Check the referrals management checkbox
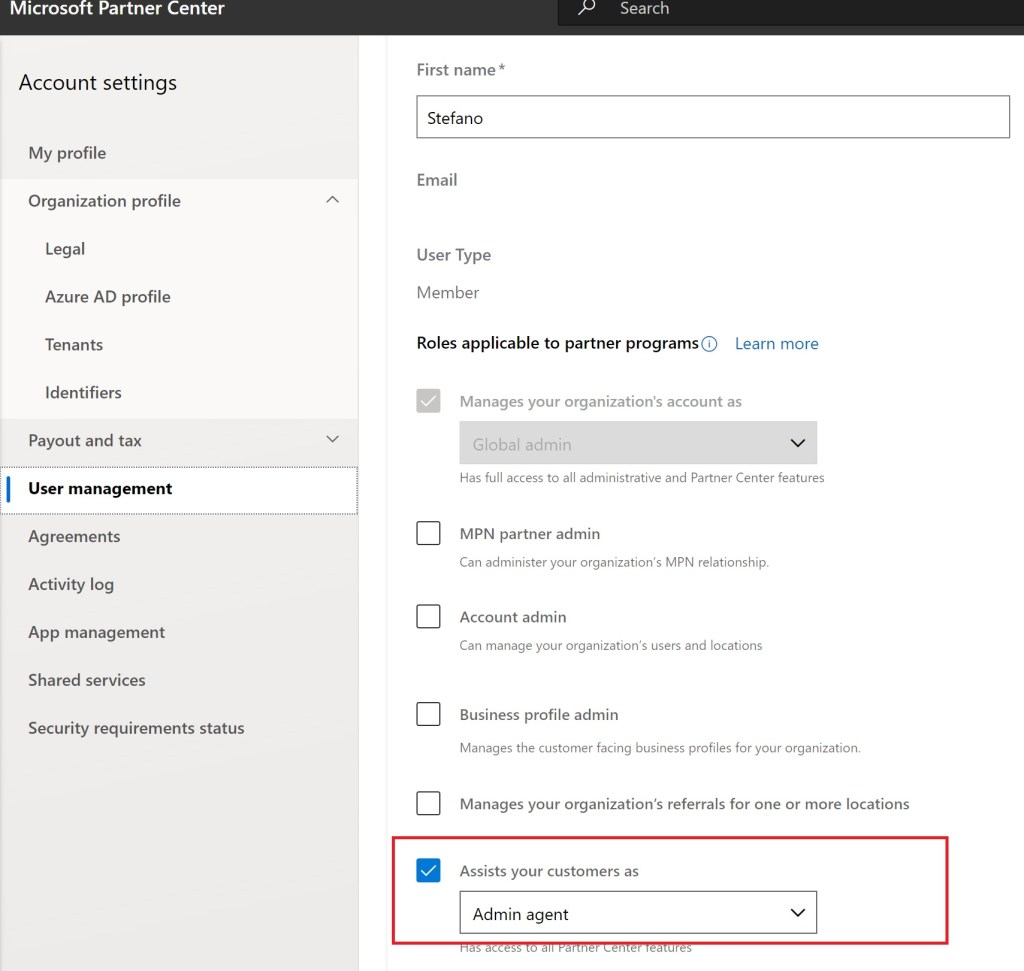Image resolution: width=1024 pixels, height=971 pixels. [x=428, y=803]
